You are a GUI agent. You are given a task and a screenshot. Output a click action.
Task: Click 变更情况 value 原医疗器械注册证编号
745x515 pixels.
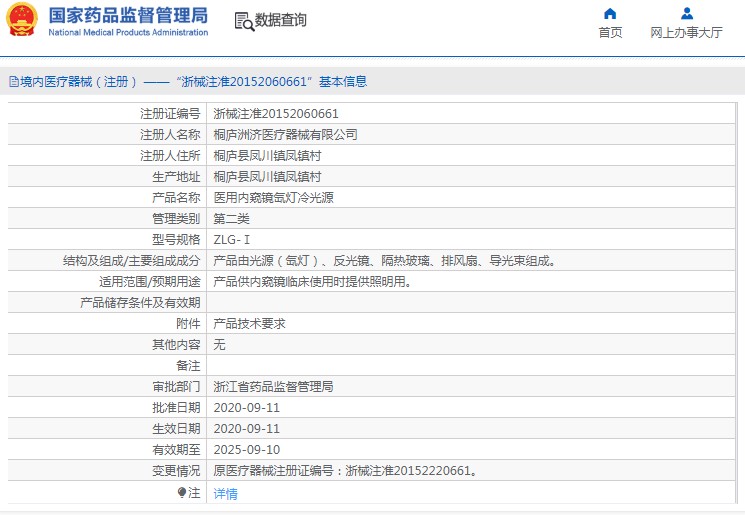345,471
